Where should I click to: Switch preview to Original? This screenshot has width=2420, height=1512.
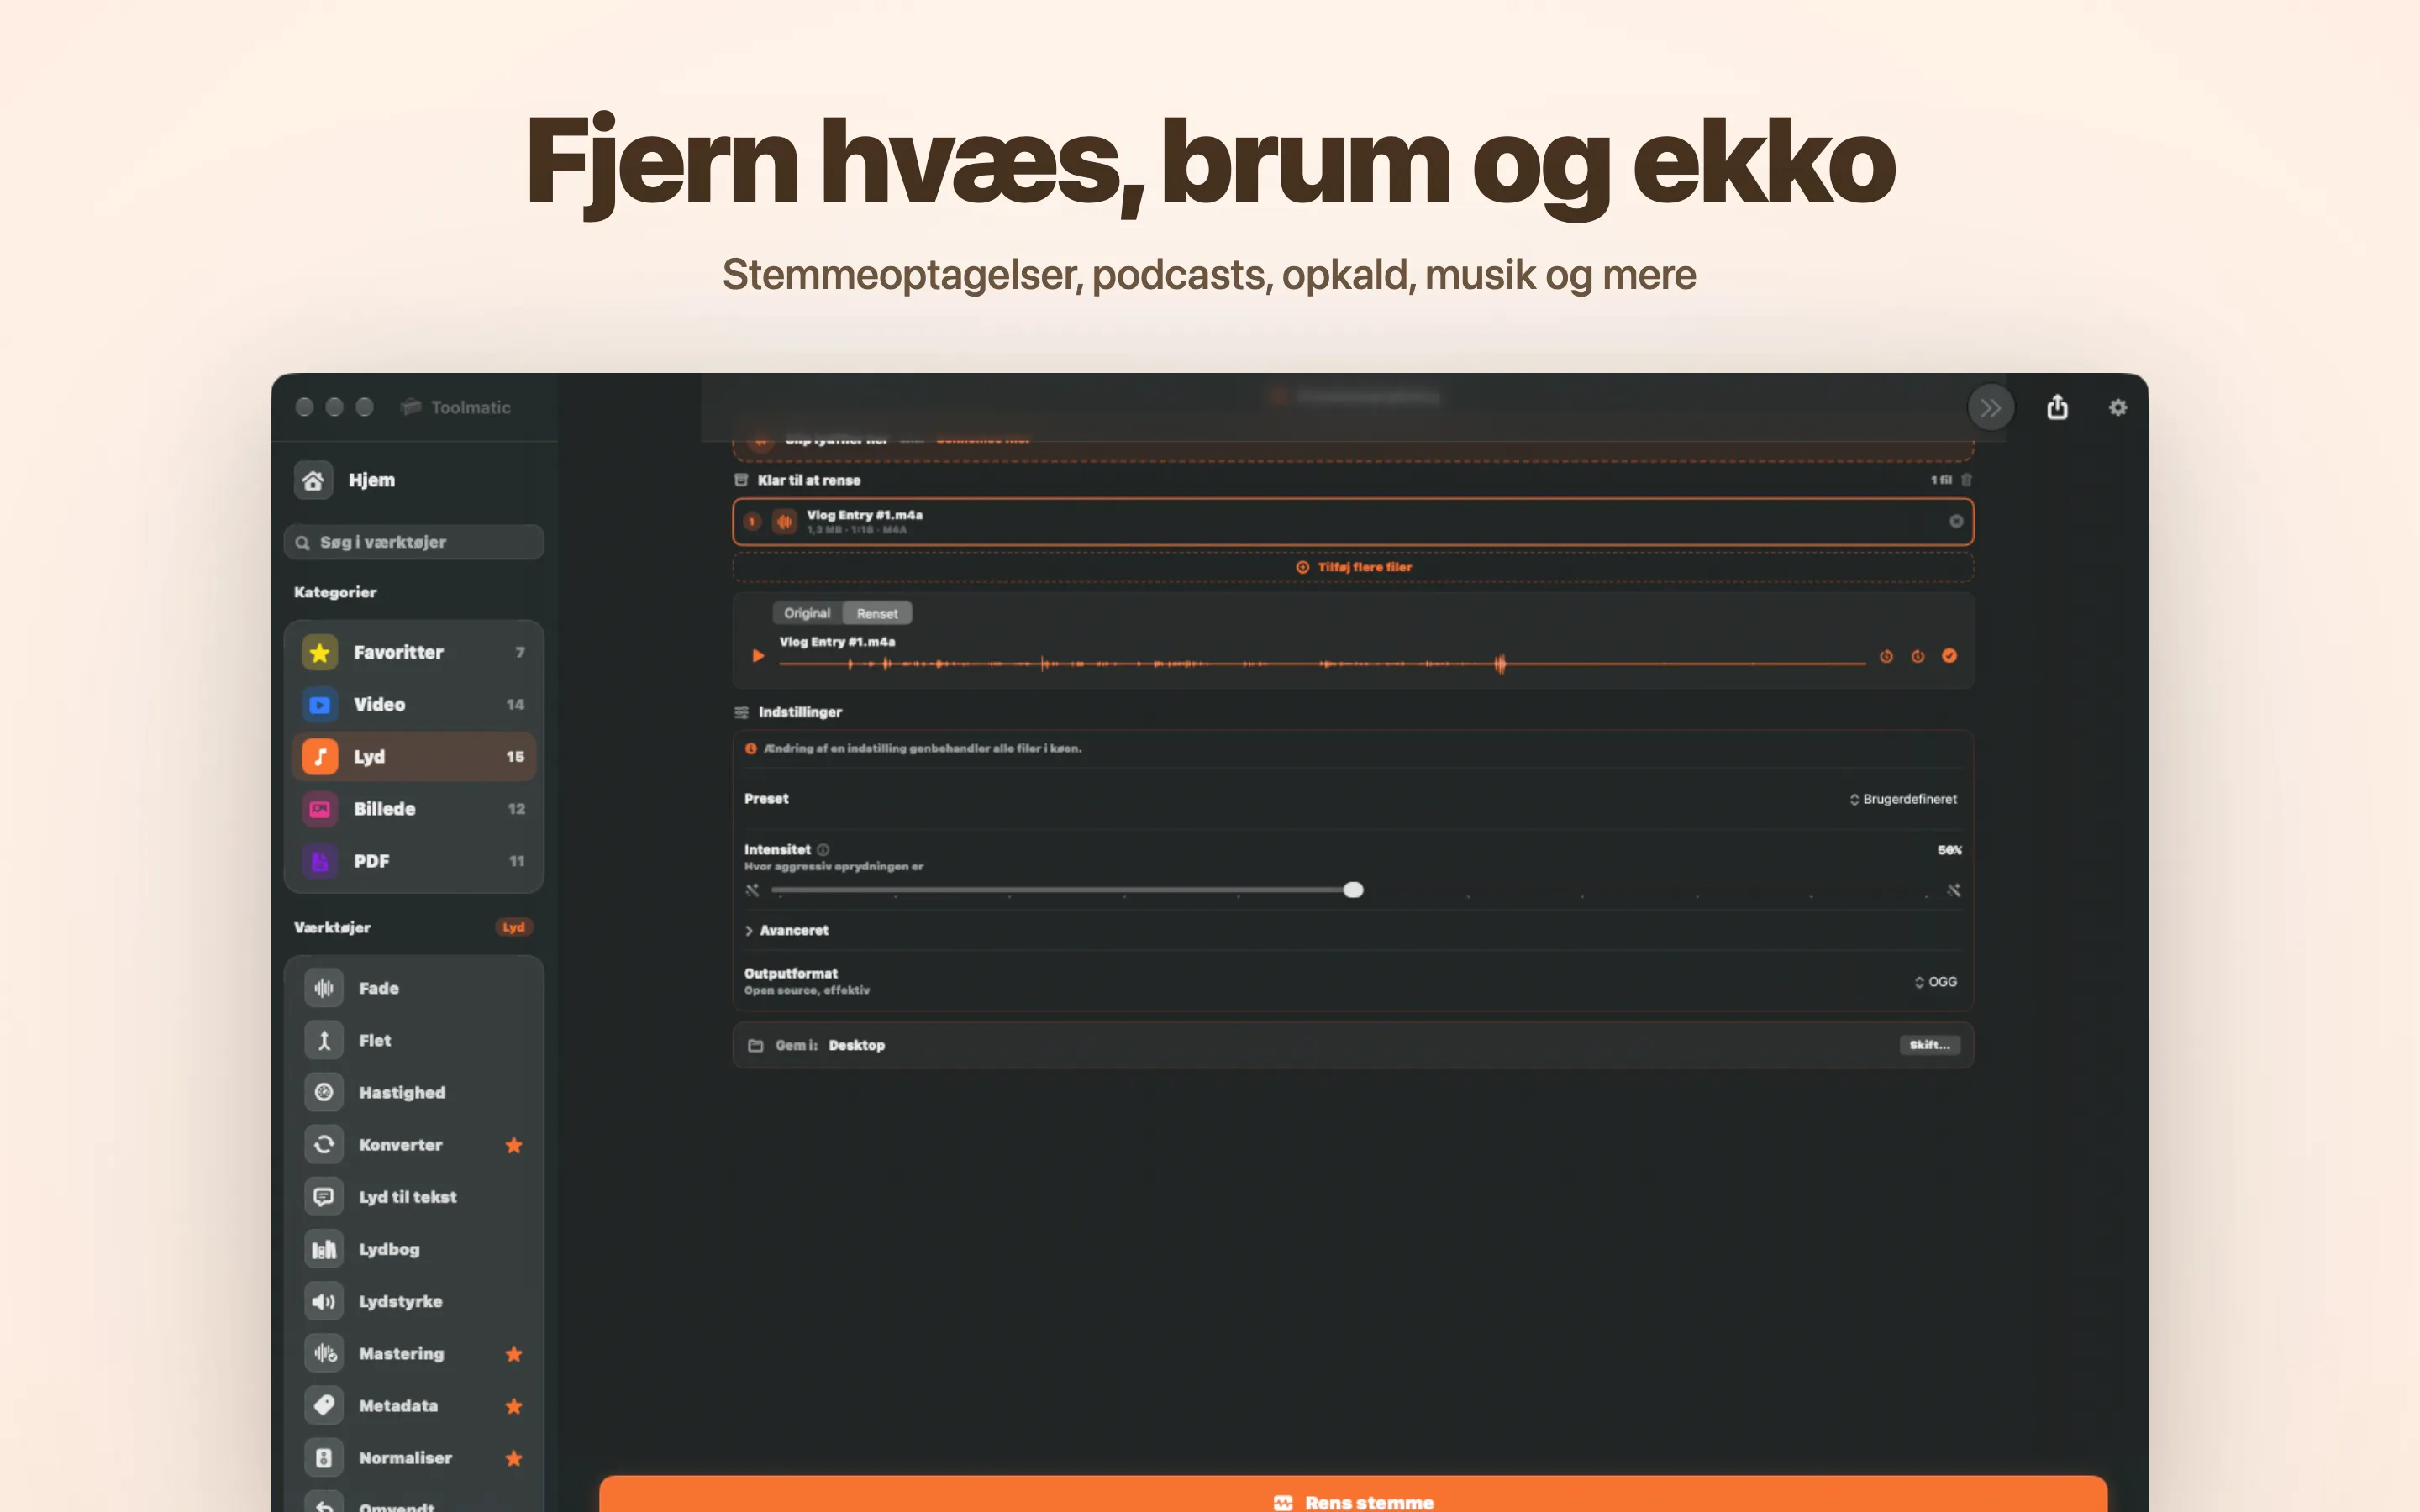(x=807, y=613)
